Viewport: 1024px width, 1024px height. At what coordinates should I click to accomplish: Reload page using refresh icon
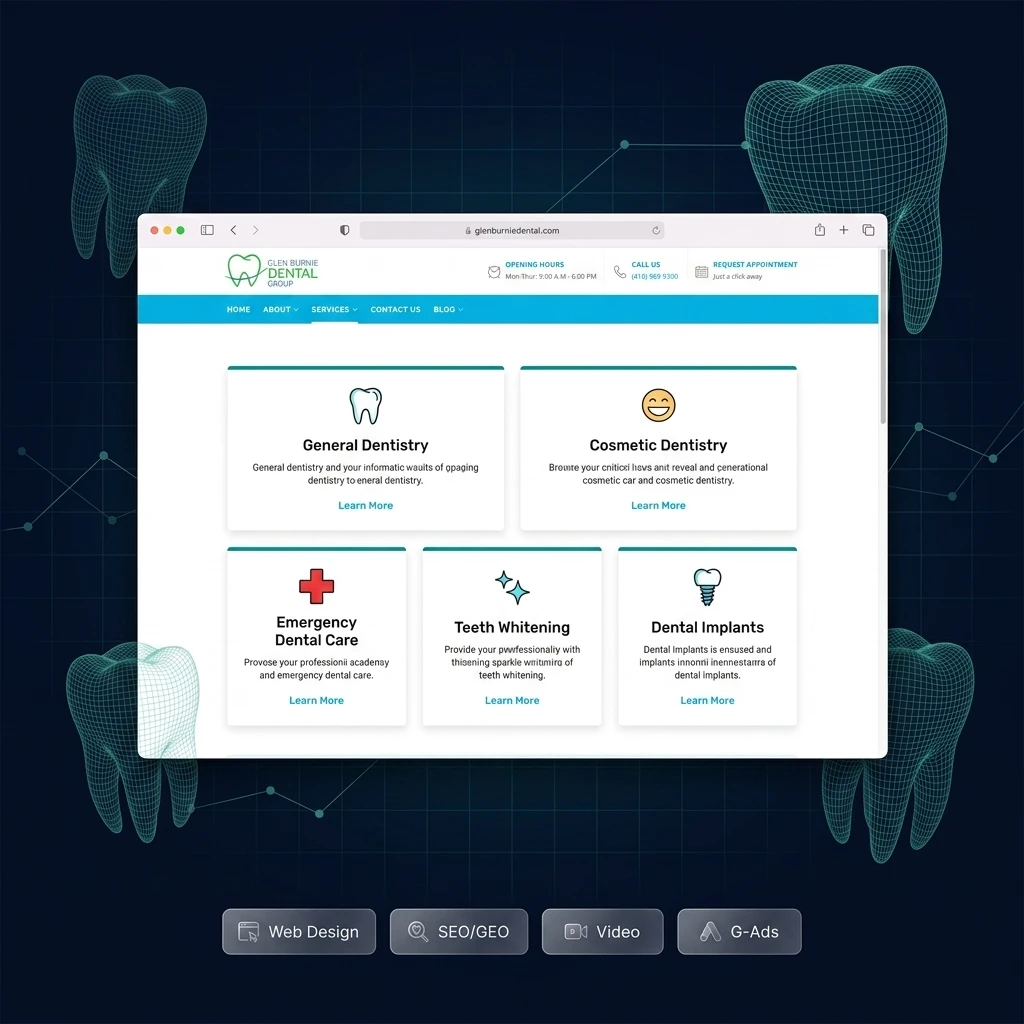tap(656, 231)
